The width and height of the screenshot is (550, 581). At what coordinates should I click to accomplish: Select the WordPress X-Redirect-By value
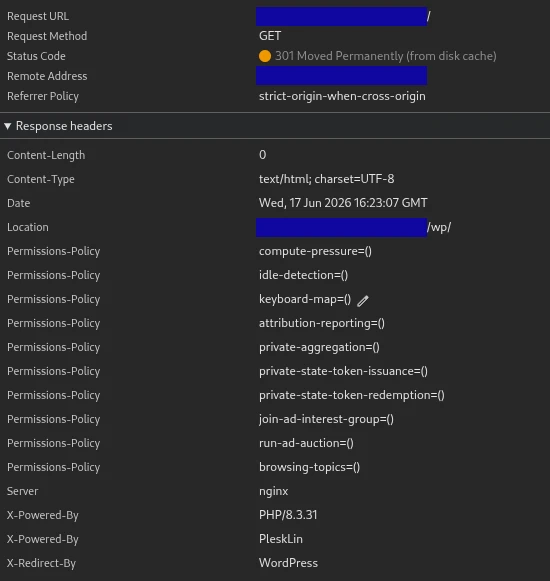(x=288, y=563)
